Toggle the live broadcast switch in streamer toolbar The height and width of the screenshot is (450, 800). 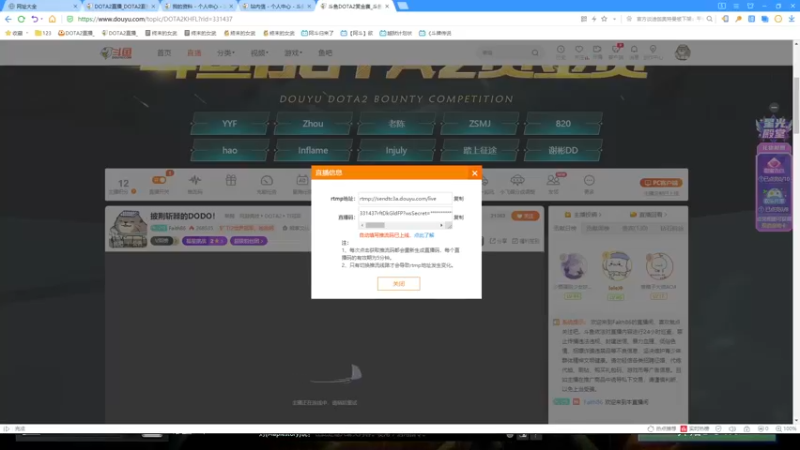pyautogui.click(x=159, y=180)
